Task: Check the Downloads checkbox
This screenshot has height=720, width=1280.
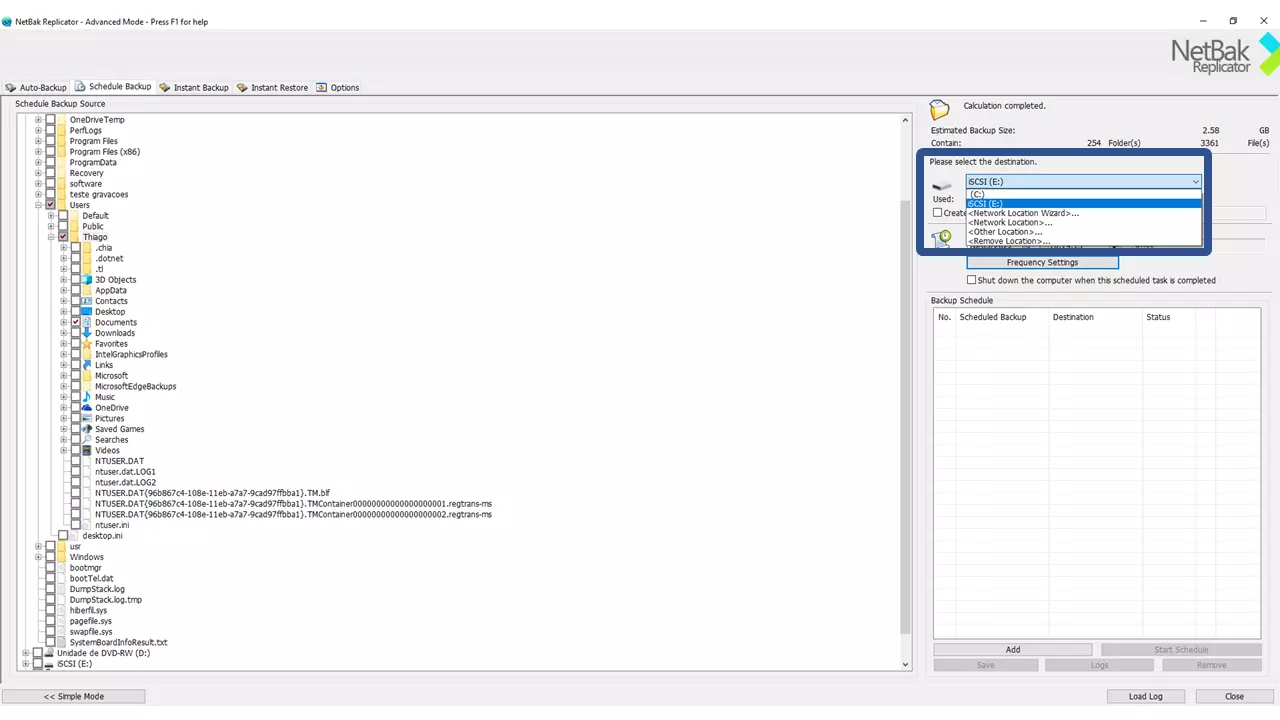Action: pyautogui.click(x=76, y=333)
